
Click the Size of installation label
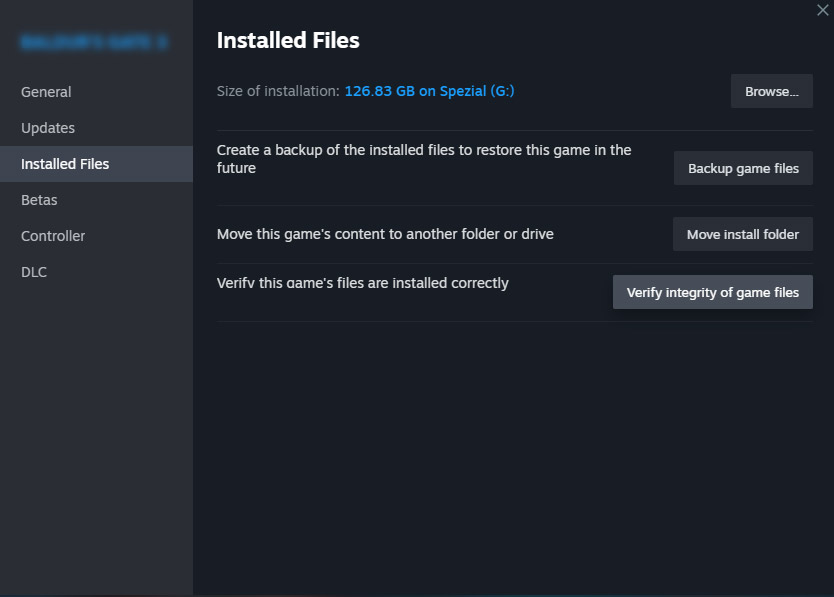coord(278,91)
